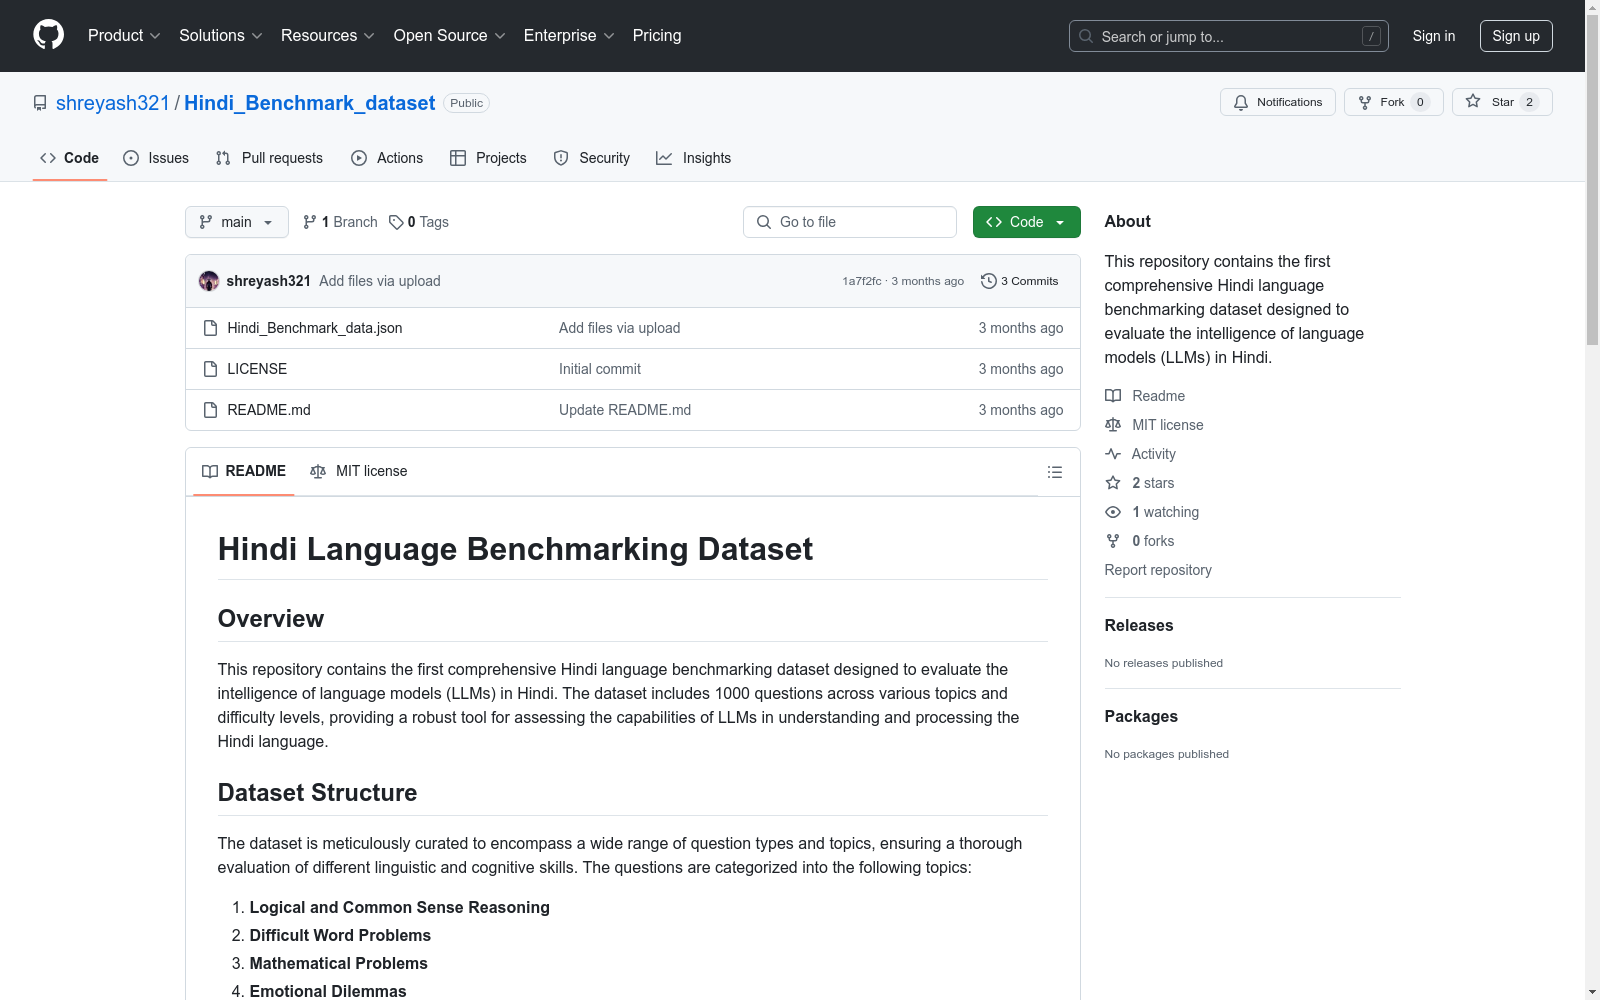This screenshot has height=1000, width=1600.
Task: Click the Go to file search field
Action: [x=850, y=222]
